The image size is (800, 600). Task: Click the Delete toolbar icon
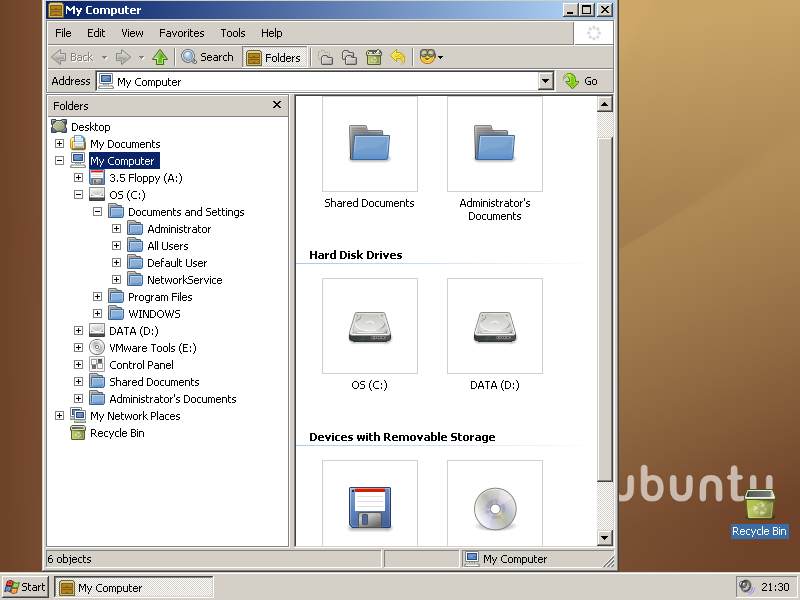(374, 57)
